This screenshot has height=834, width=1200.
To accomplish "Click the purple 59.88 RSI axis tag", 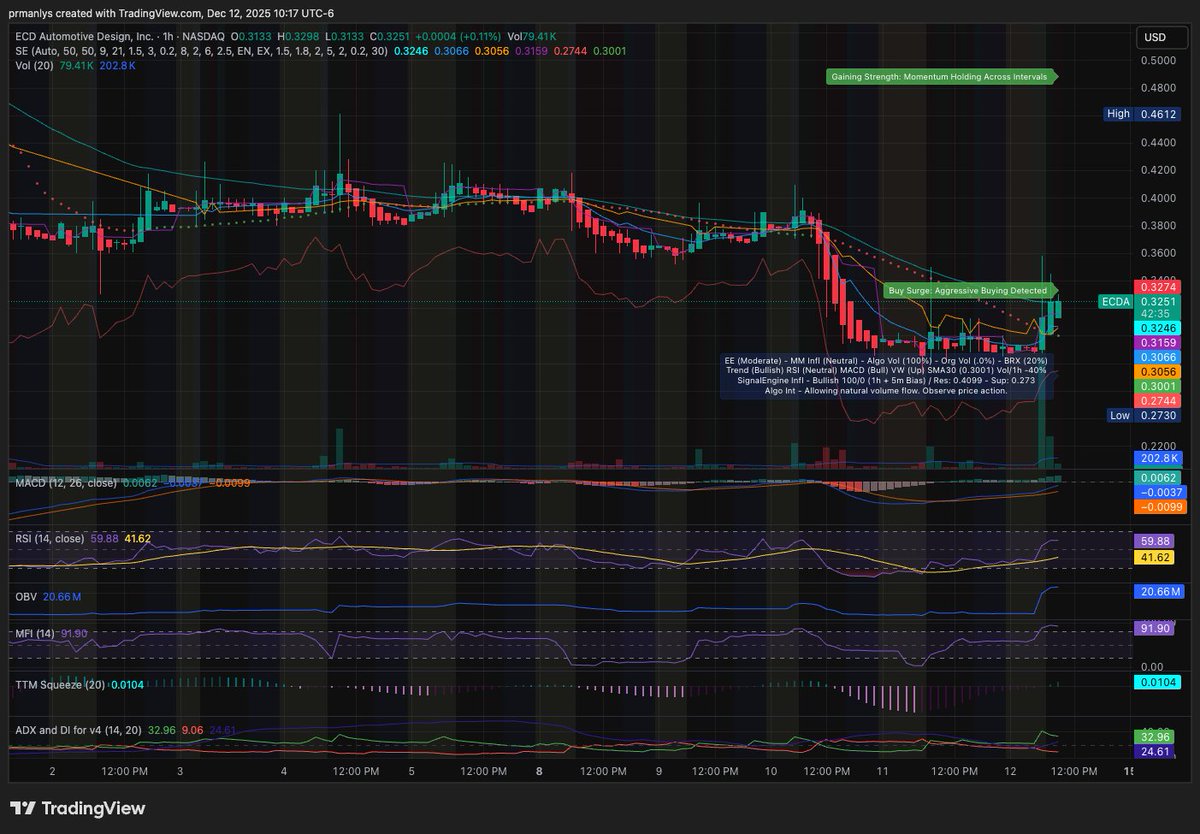I will [1156, 541].
